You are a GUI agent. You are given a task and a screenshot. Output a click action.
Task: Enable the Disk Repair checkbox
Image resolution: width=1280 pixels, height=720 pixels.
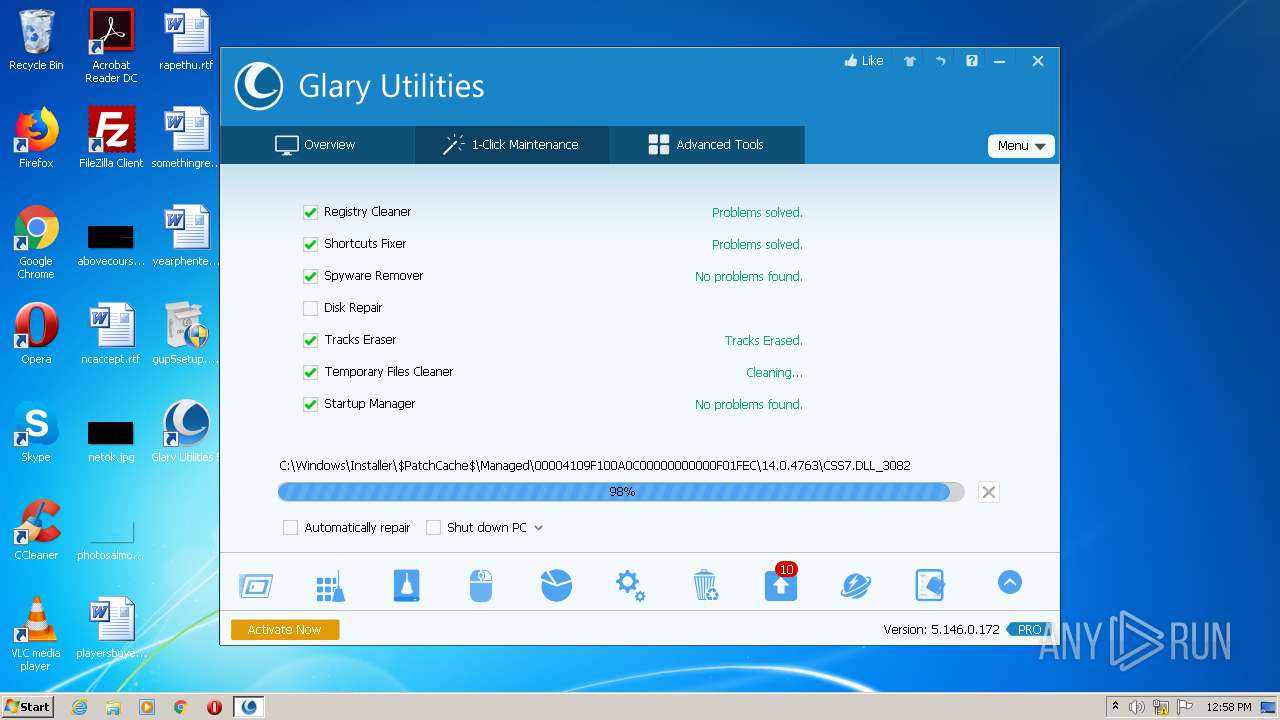(310, 308)
